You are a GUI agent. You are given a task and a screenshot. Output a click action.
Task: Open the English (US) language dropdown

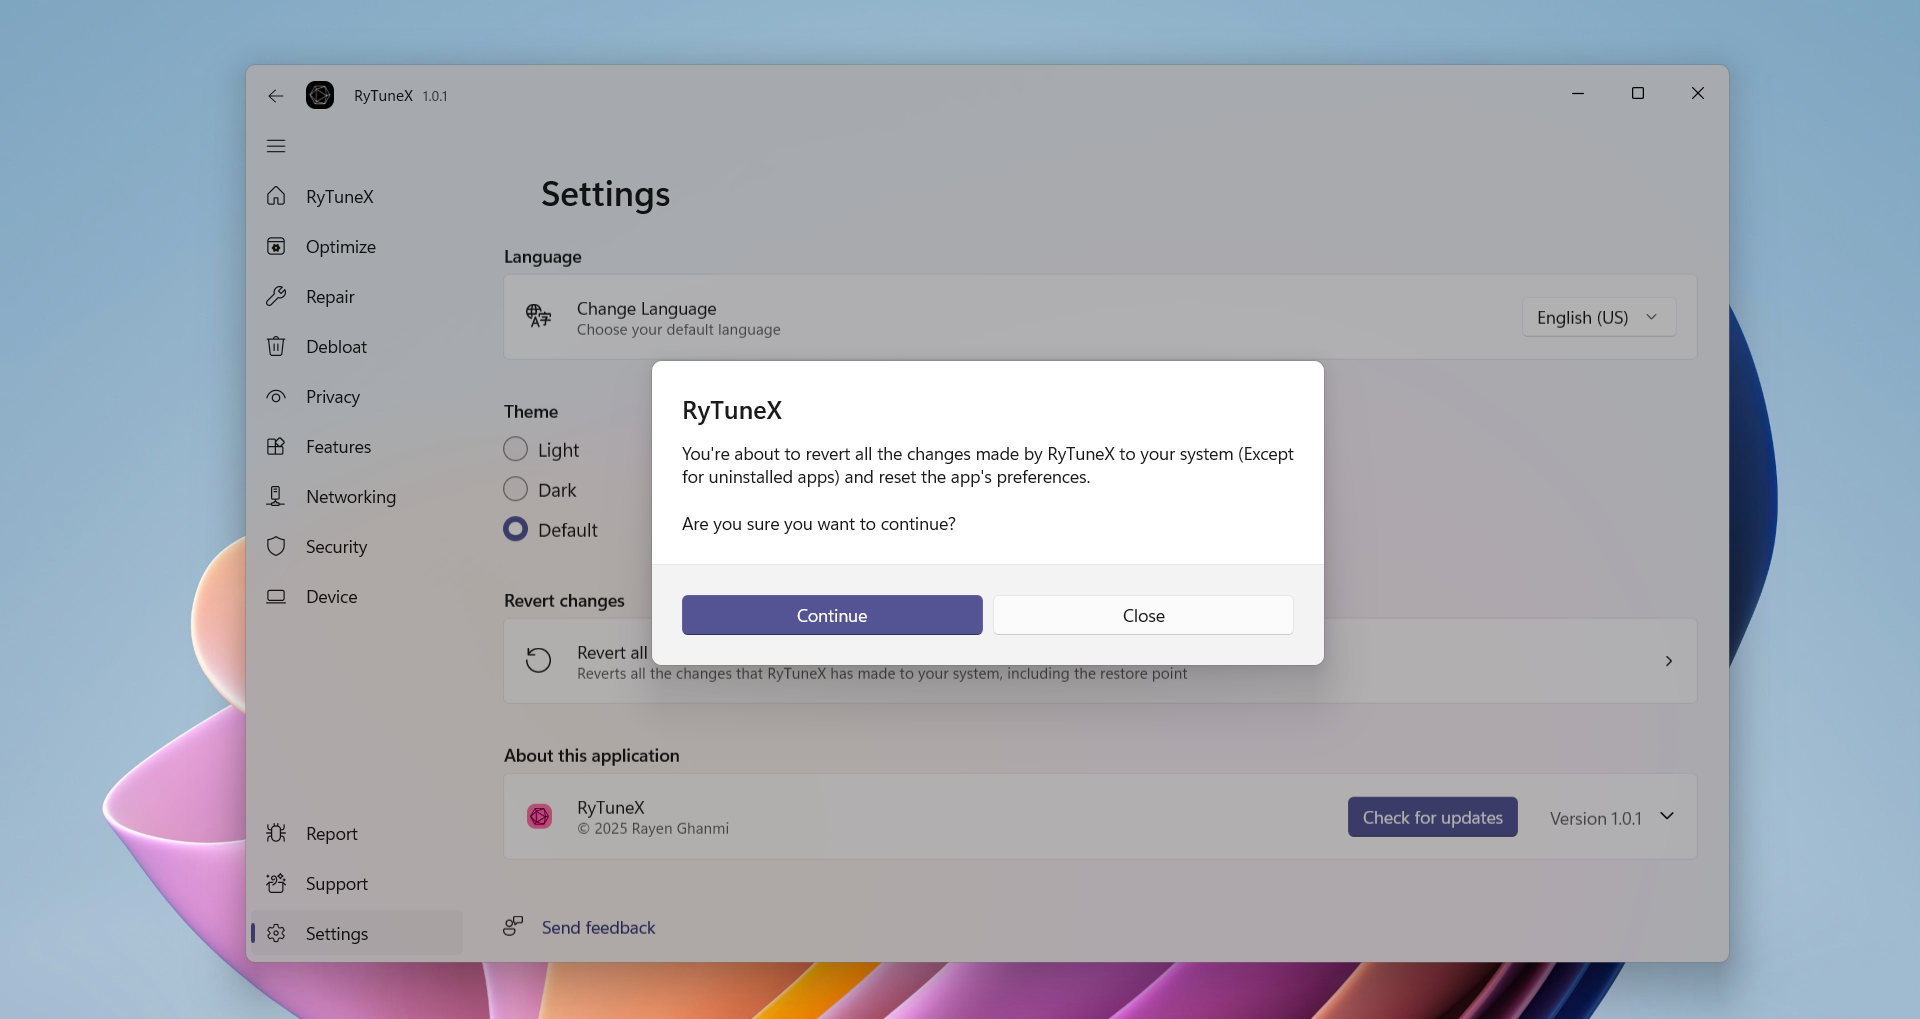click(1598, 317)
